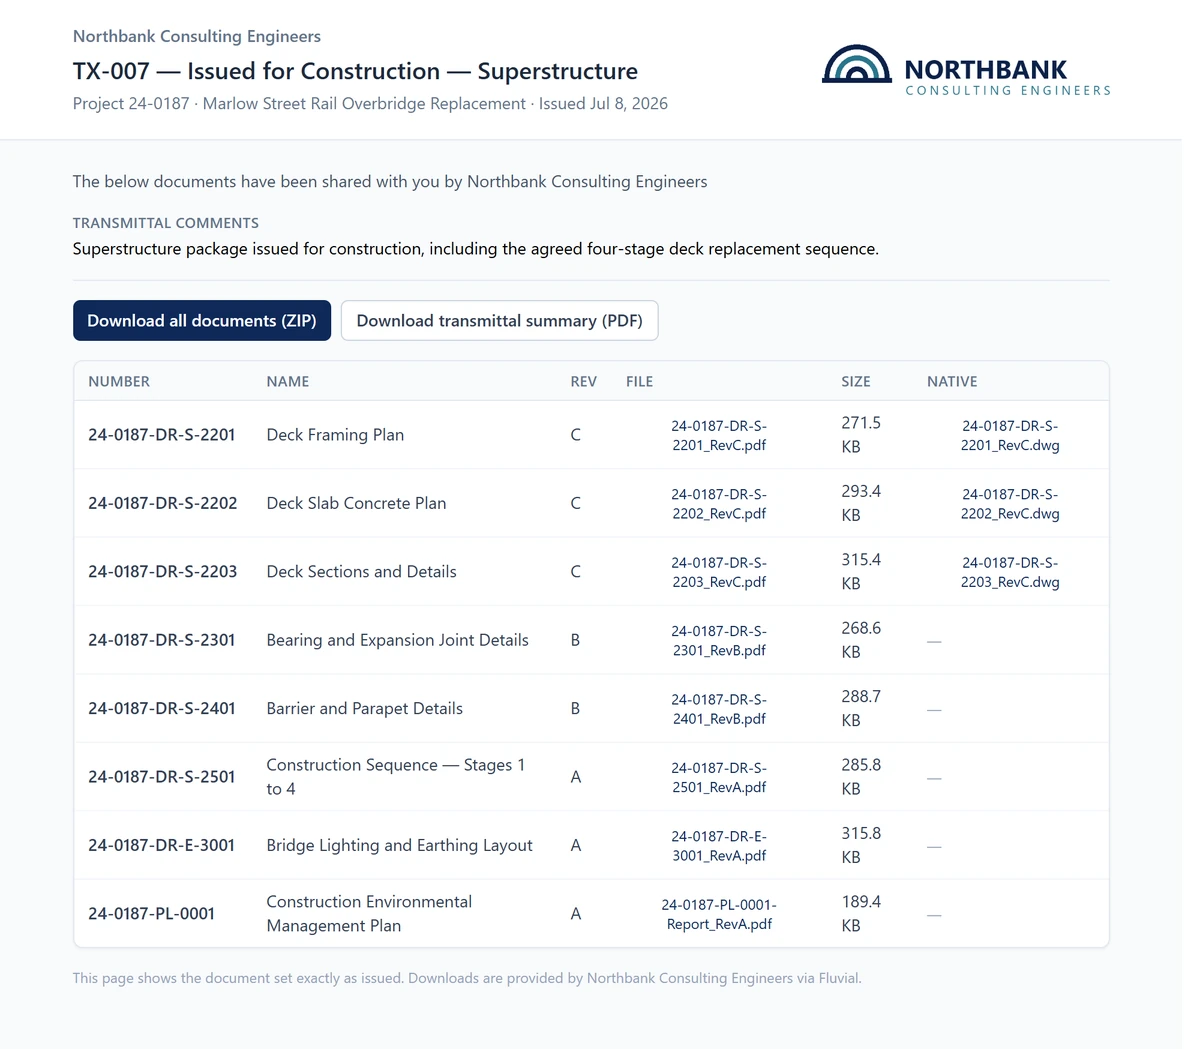Screen dimensions: 1200x1049
Task: Open file 24-0187-DR-S-2401_RevB.pdf
Action: pyautogui.click(x=719, y=709)
